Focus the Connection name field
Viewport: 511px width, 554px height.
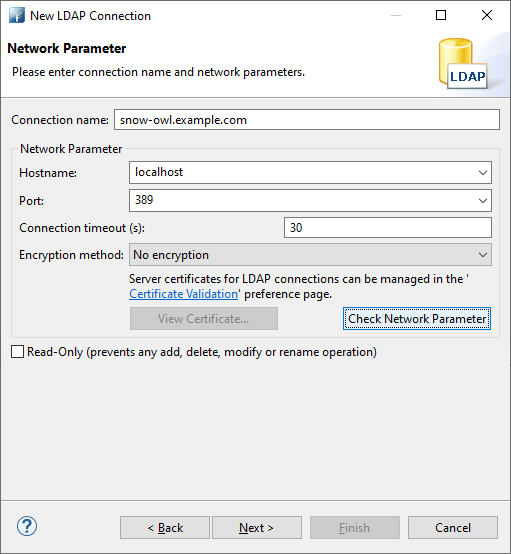point(307,120)
